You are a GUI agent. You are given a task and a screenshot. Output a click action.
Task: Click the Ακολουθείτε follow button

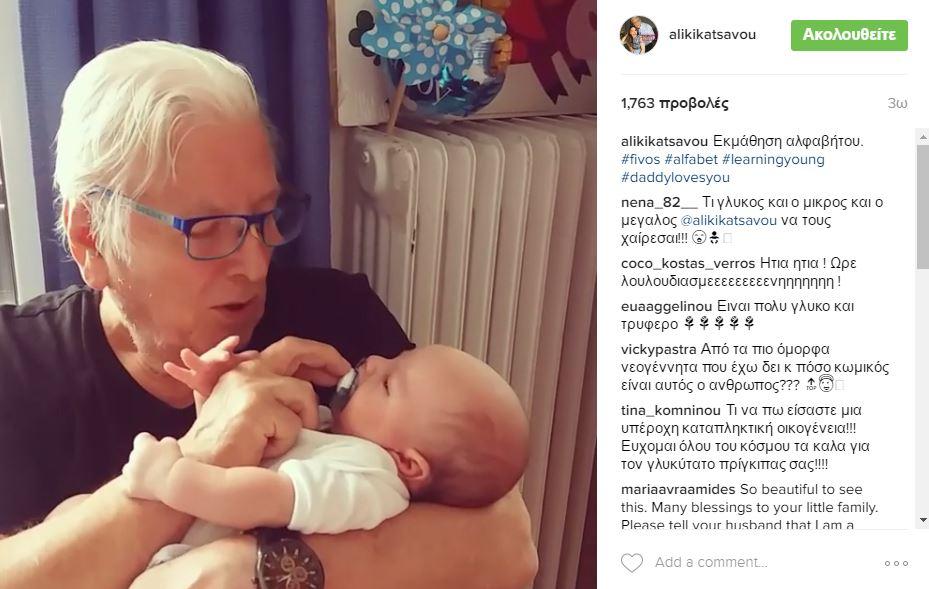pyautogui.click(x=849, y=35)
